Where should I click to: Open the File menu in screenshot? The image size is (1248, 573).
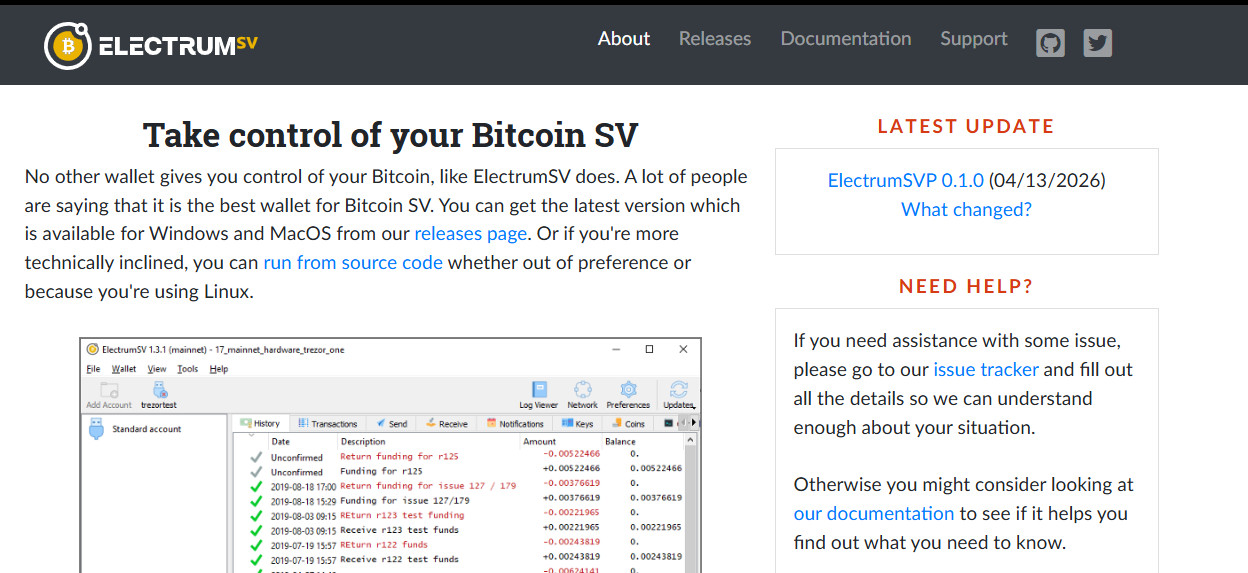tap(93, 369)
